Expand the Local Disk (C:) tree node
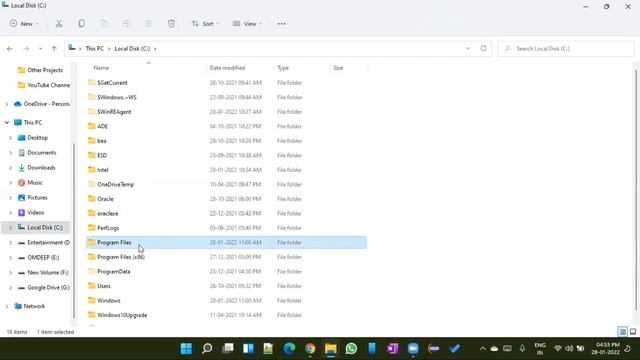This screenshot has height=360, width=640. coord(11,227)
